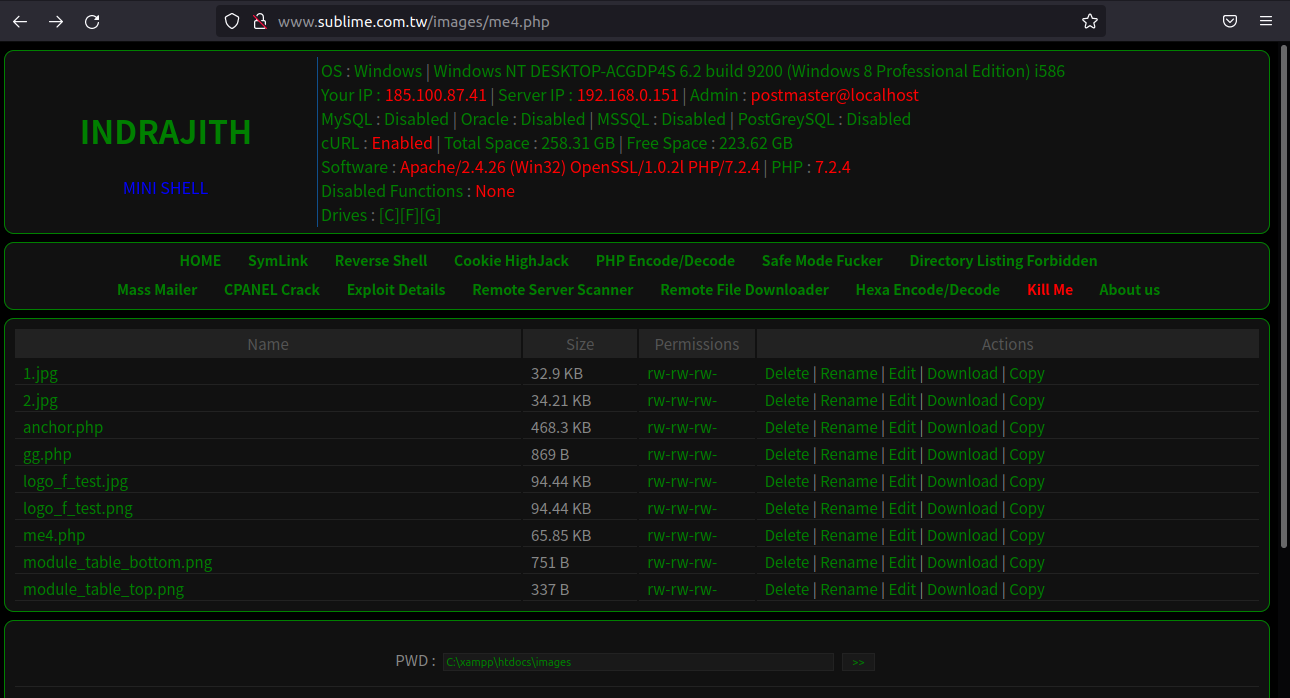Open file me4.php

click(x=54, y=536)
